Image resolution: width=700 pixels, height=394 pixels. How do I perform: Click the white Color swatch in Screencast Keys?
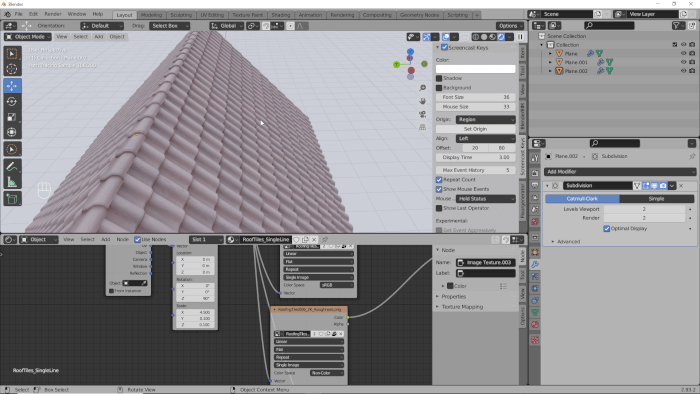pos(475,69)
